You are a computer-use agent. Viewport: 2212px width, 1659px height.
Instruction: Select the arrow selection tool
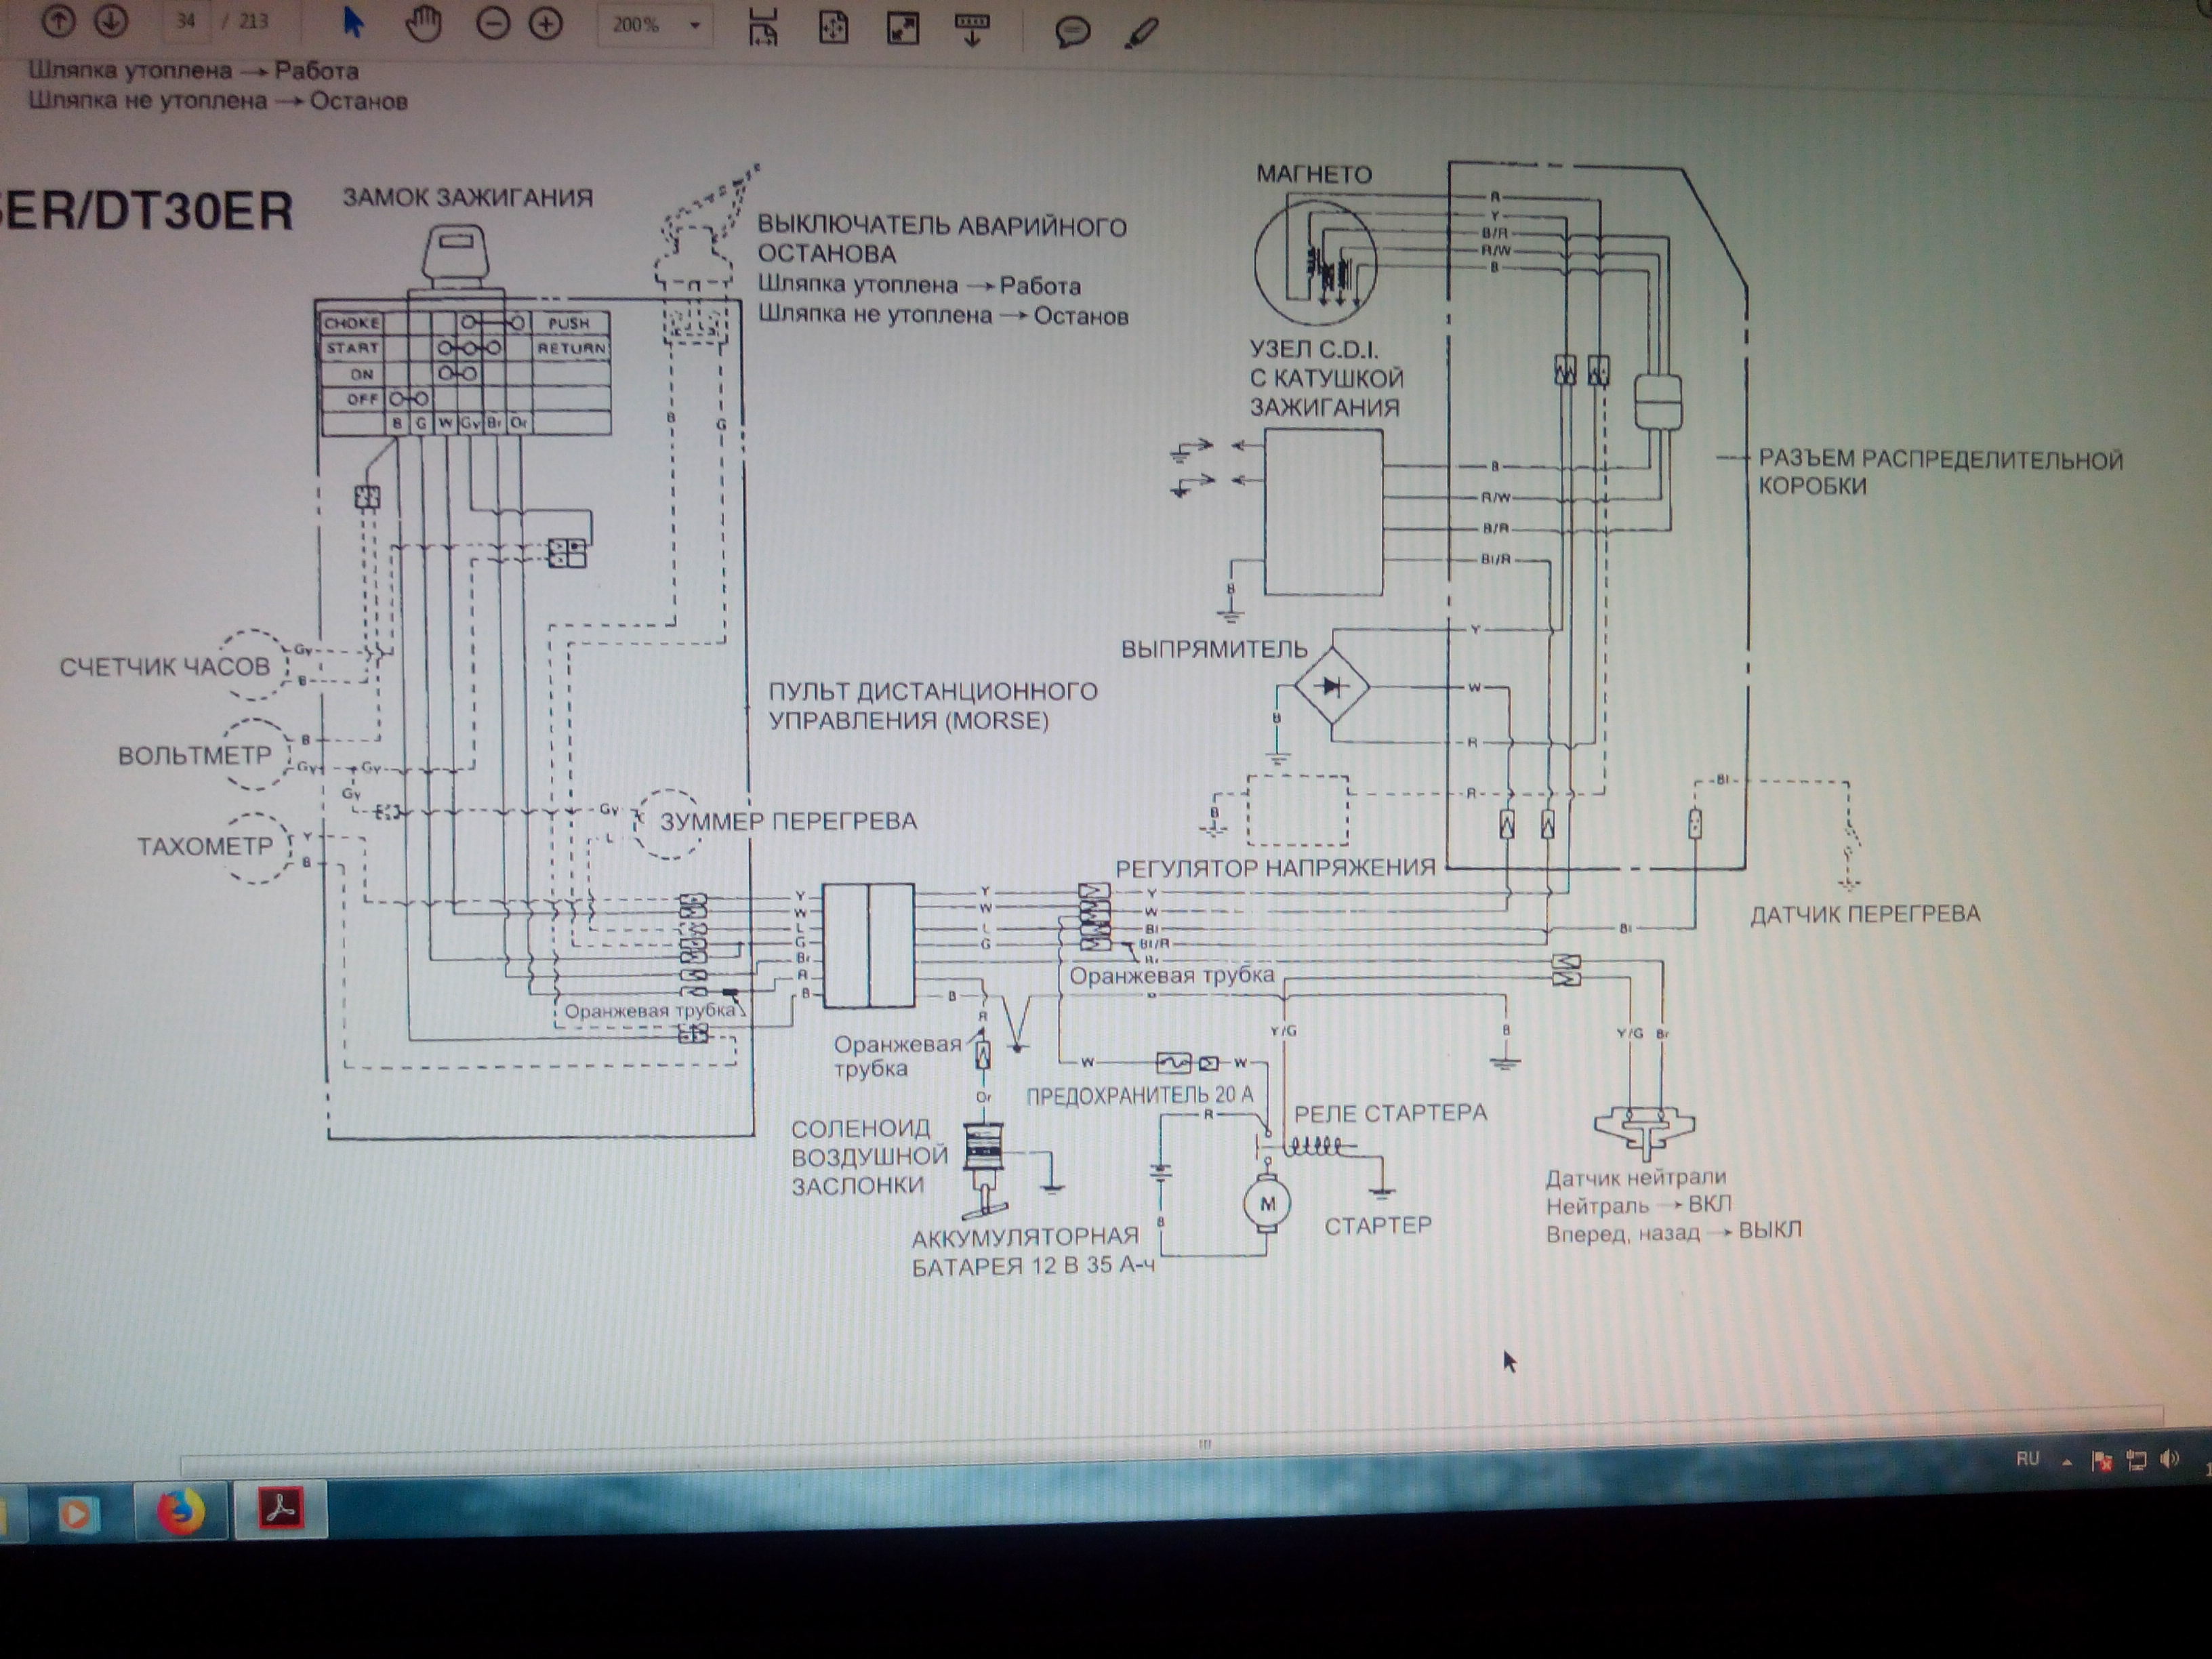tap(352, 22)
